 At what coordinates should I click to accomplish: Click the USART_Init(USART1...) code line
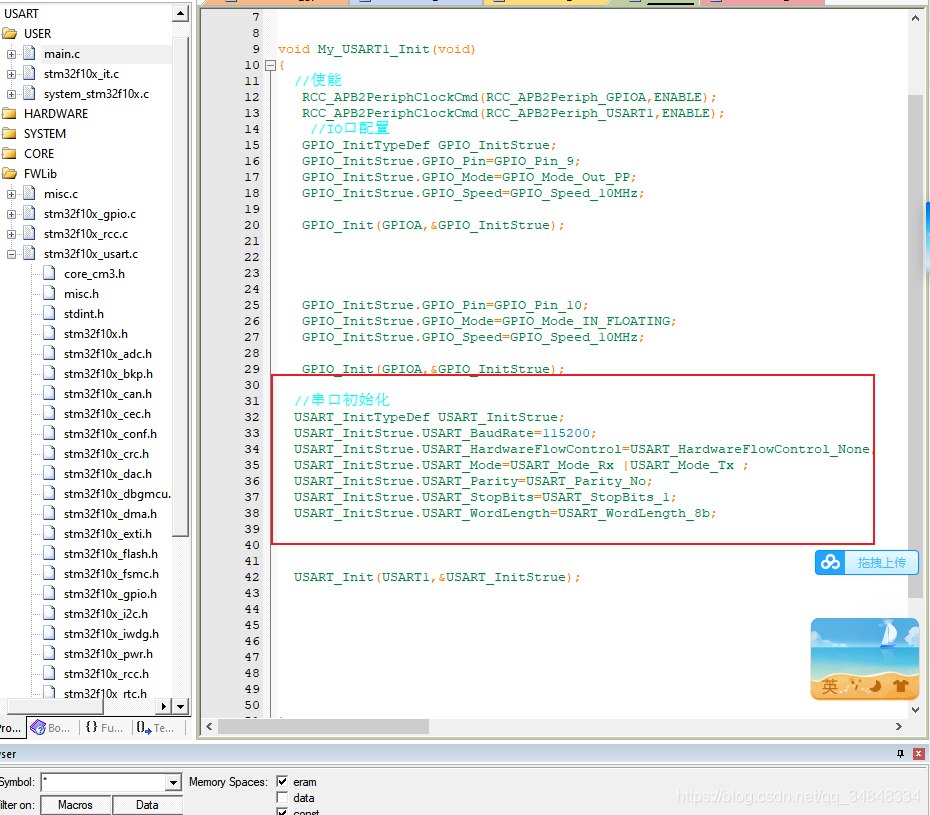pyautogui.click(x=437, y=577)
